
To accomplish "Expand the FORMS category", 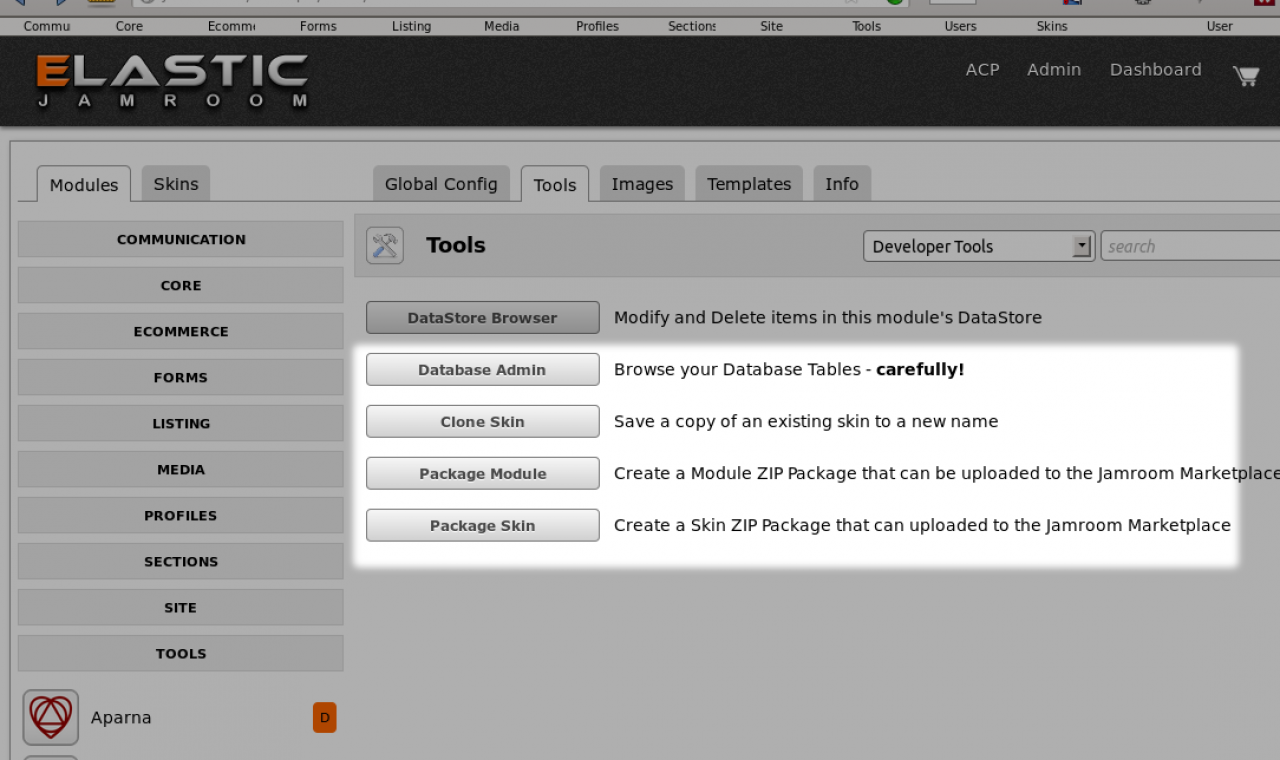I will tap(181, 377).
